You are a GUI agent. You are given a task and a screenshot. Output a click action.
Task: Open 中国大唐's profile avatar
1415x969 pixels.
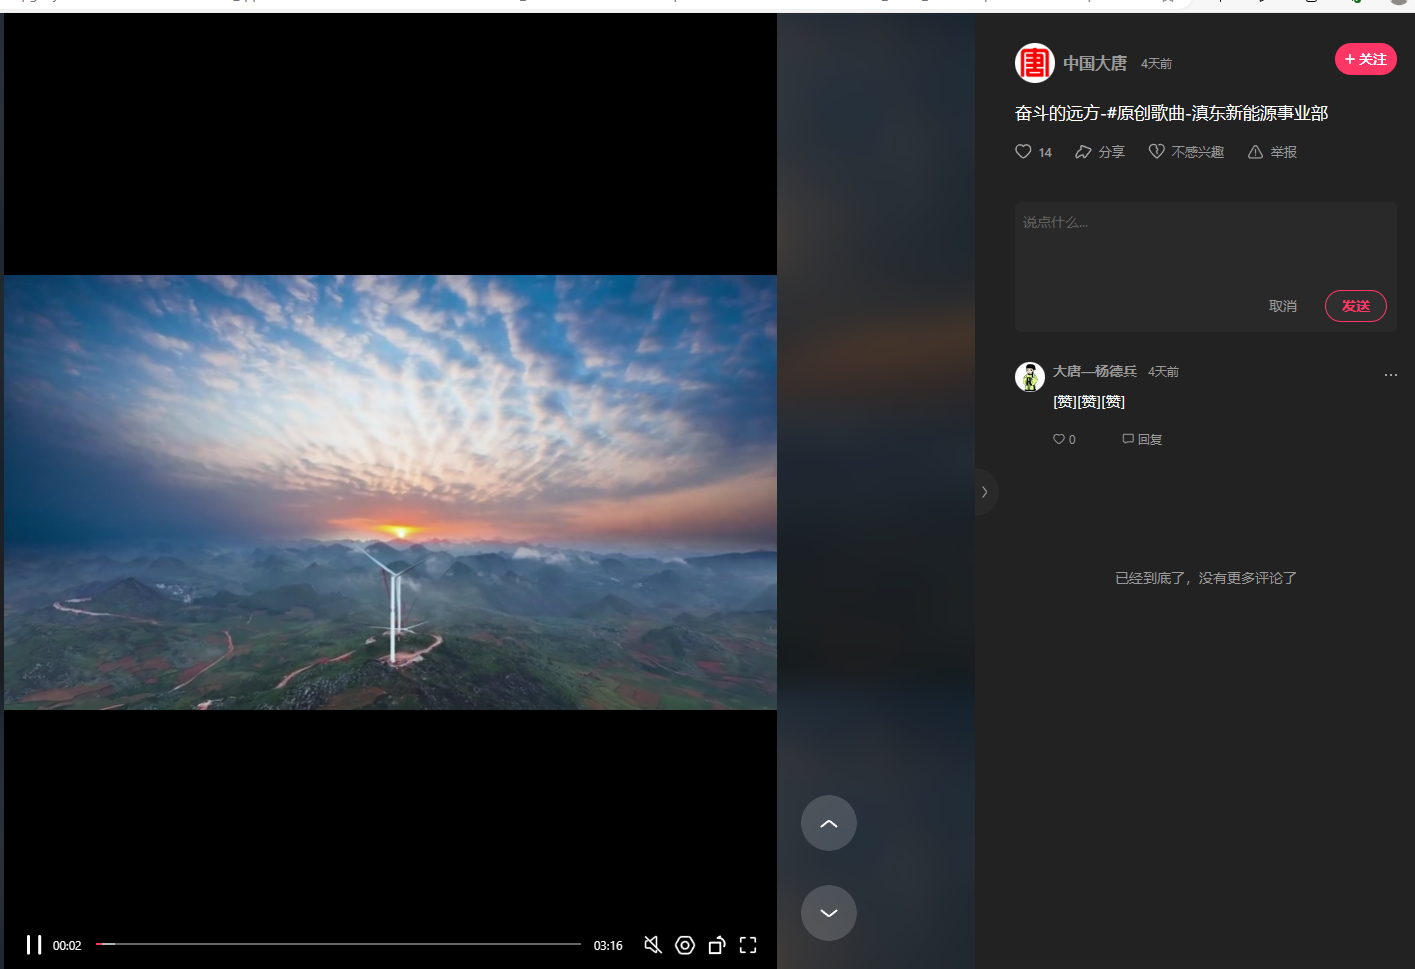[1034, 62]
